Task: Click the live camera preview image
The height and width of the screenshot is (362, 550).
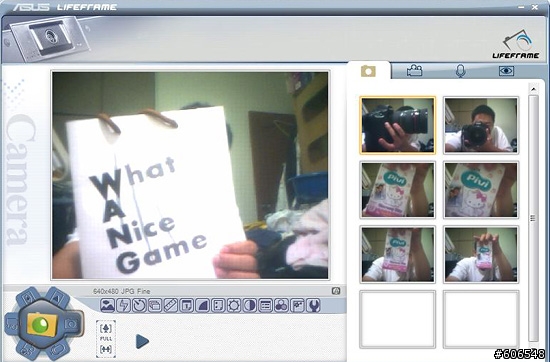Action: 190,175
